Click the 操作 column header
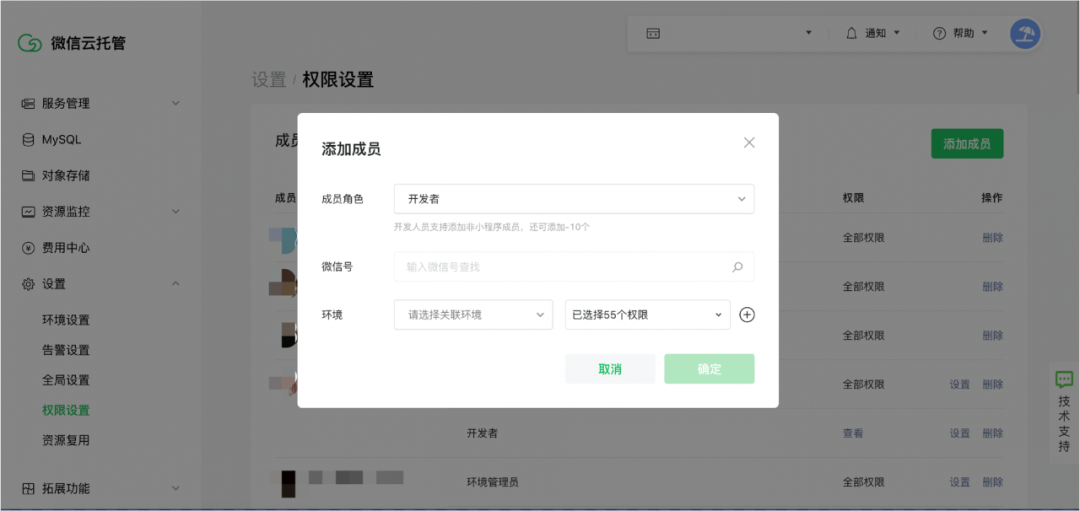 (x=993, y=198)
